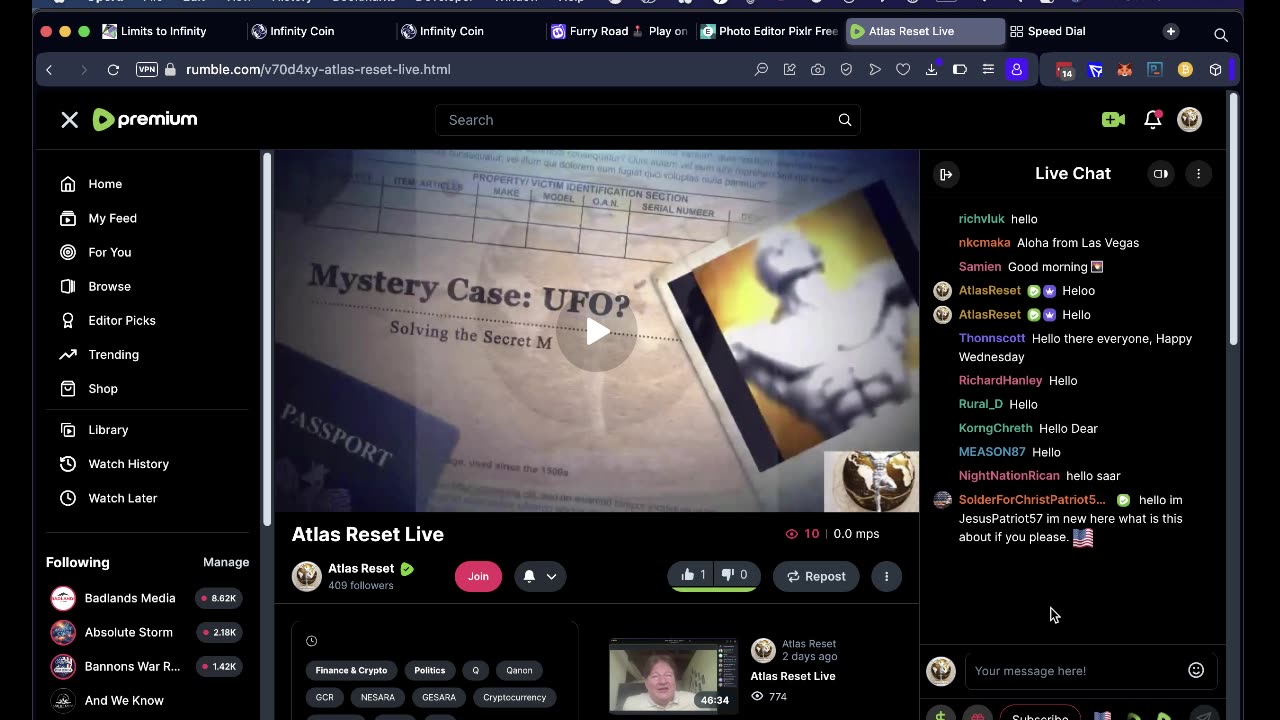Dislike the Atlas Reset Live video
1280x720 pixels.
[x=736, y=575]
